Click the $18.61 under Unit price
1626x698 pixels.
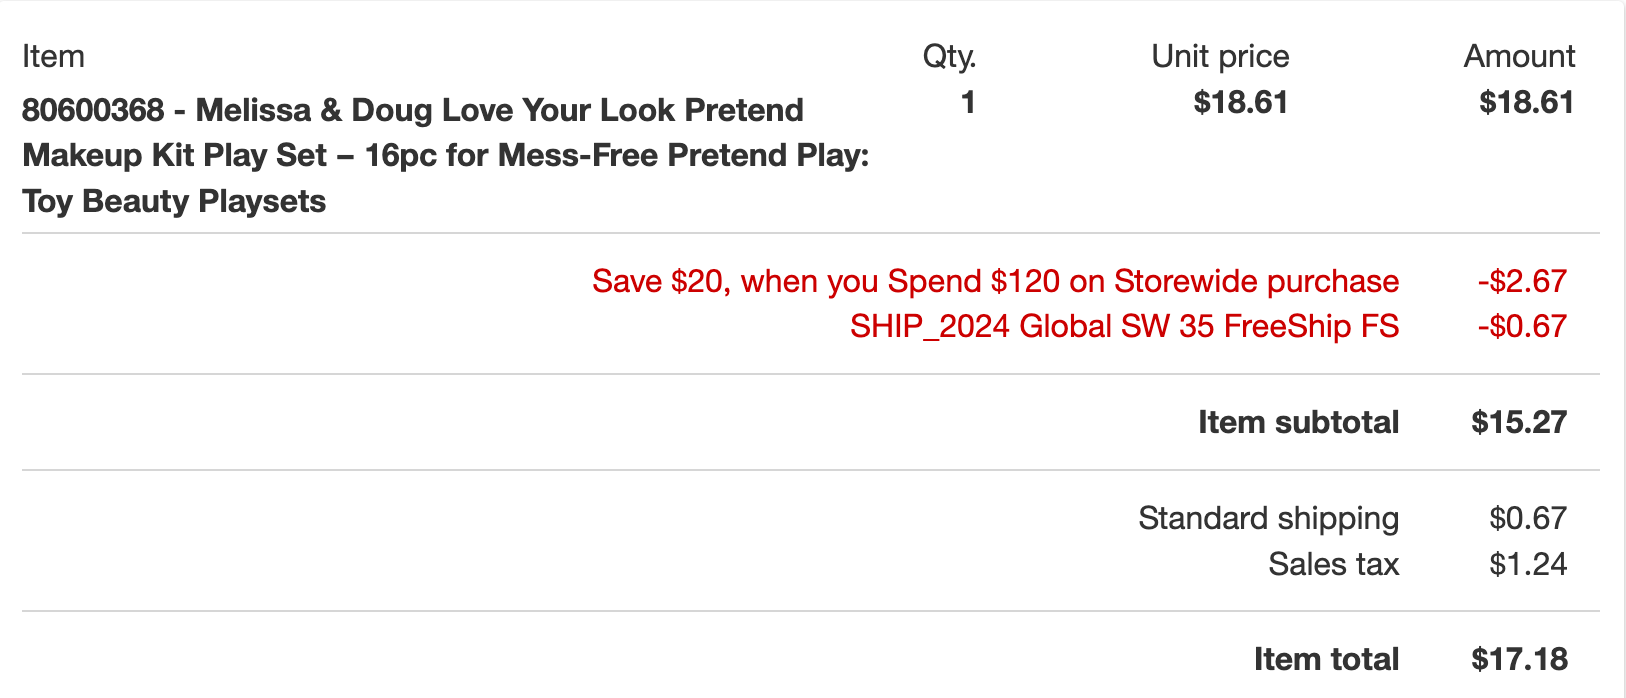point(1240,102)
